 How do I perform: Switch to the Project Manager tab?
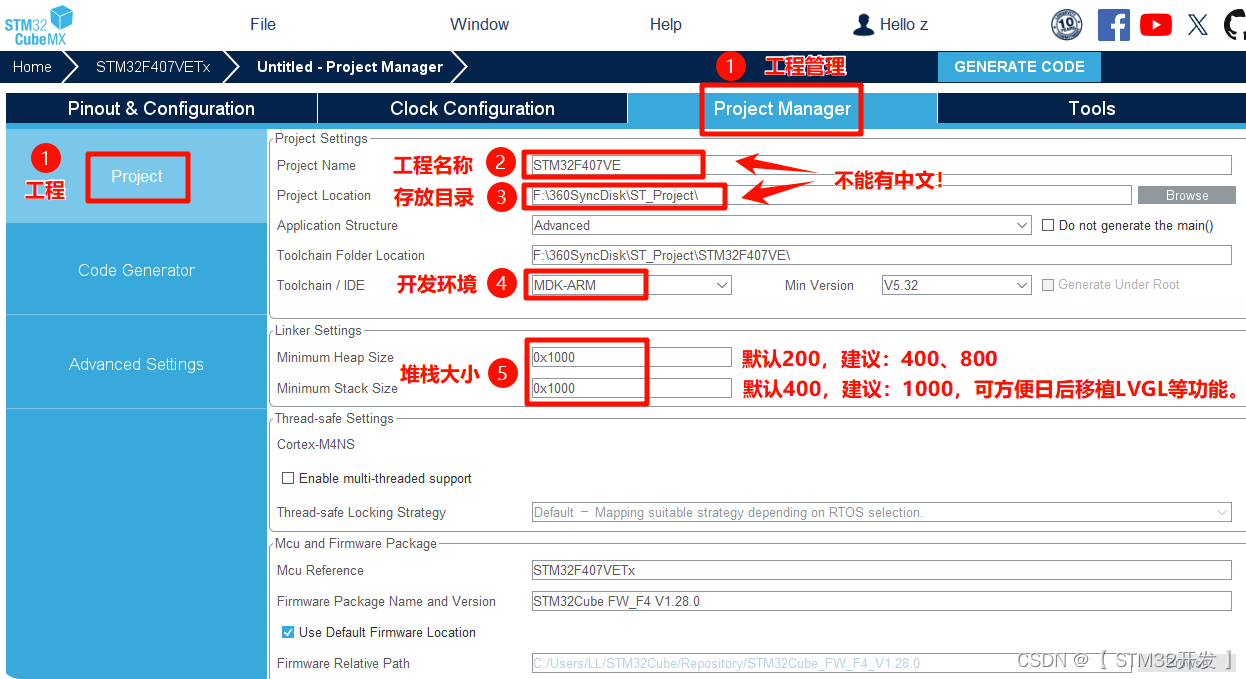782,109
